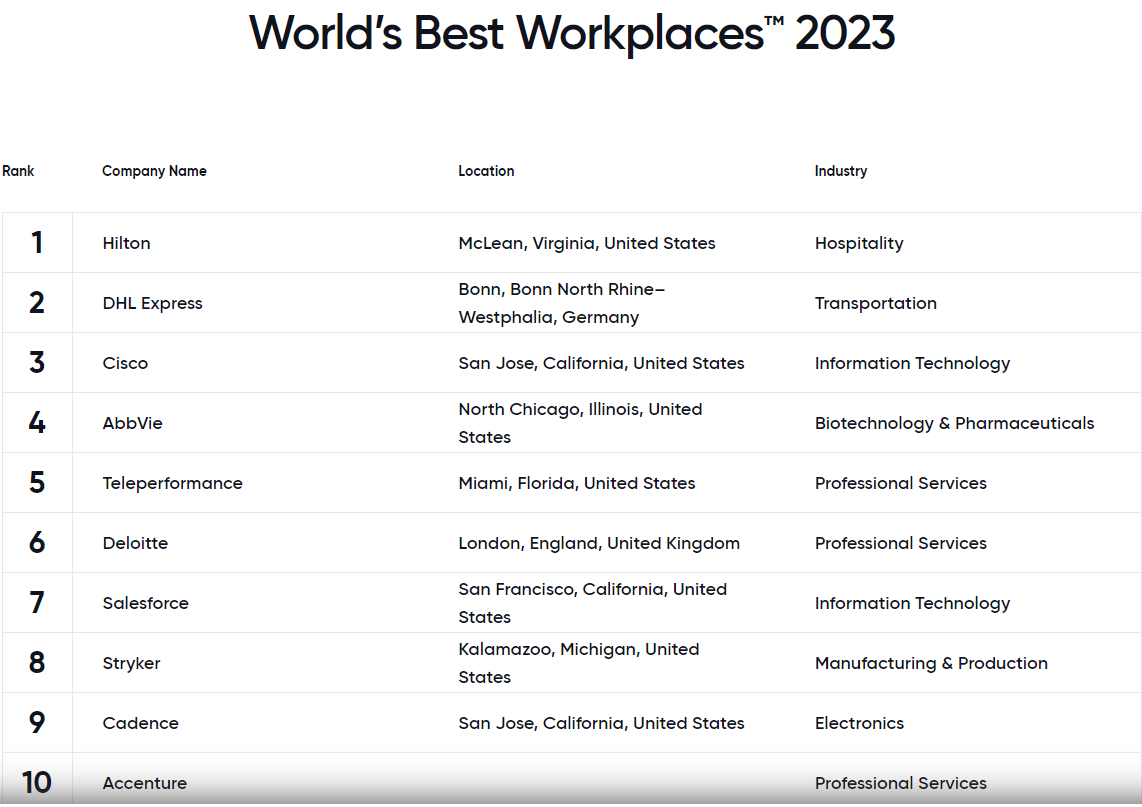Viewport: 1142px width, 807px height.
Task: Click the Hospitality industry cell
Action: pos(859,243)
